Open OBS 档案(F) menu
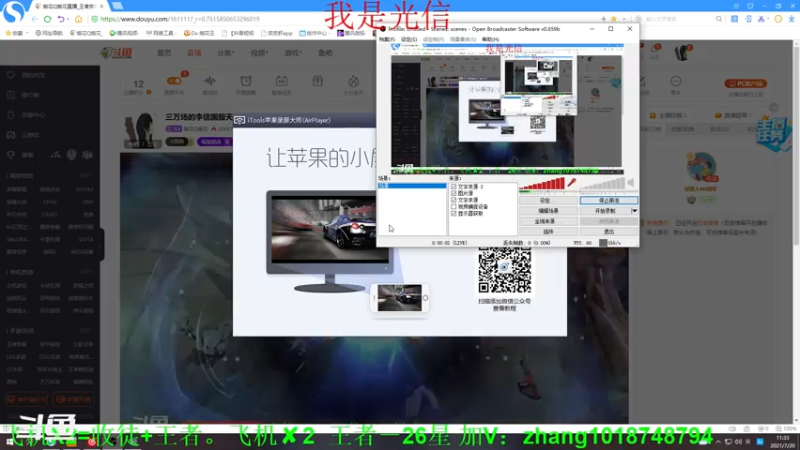Image resolution: width=800 pixels, height=450 pixels. click(x=386, y=39)
